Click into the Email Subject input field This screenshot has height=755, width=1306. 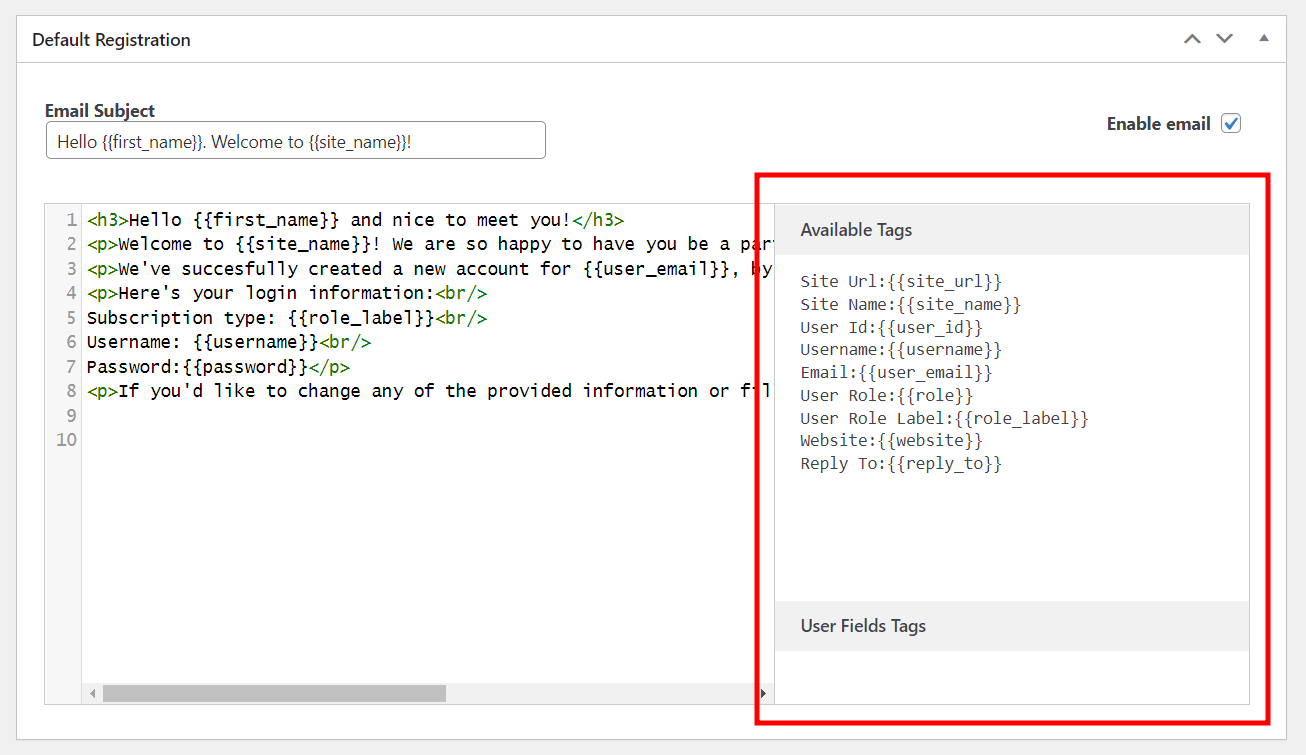tap(295, 141)
